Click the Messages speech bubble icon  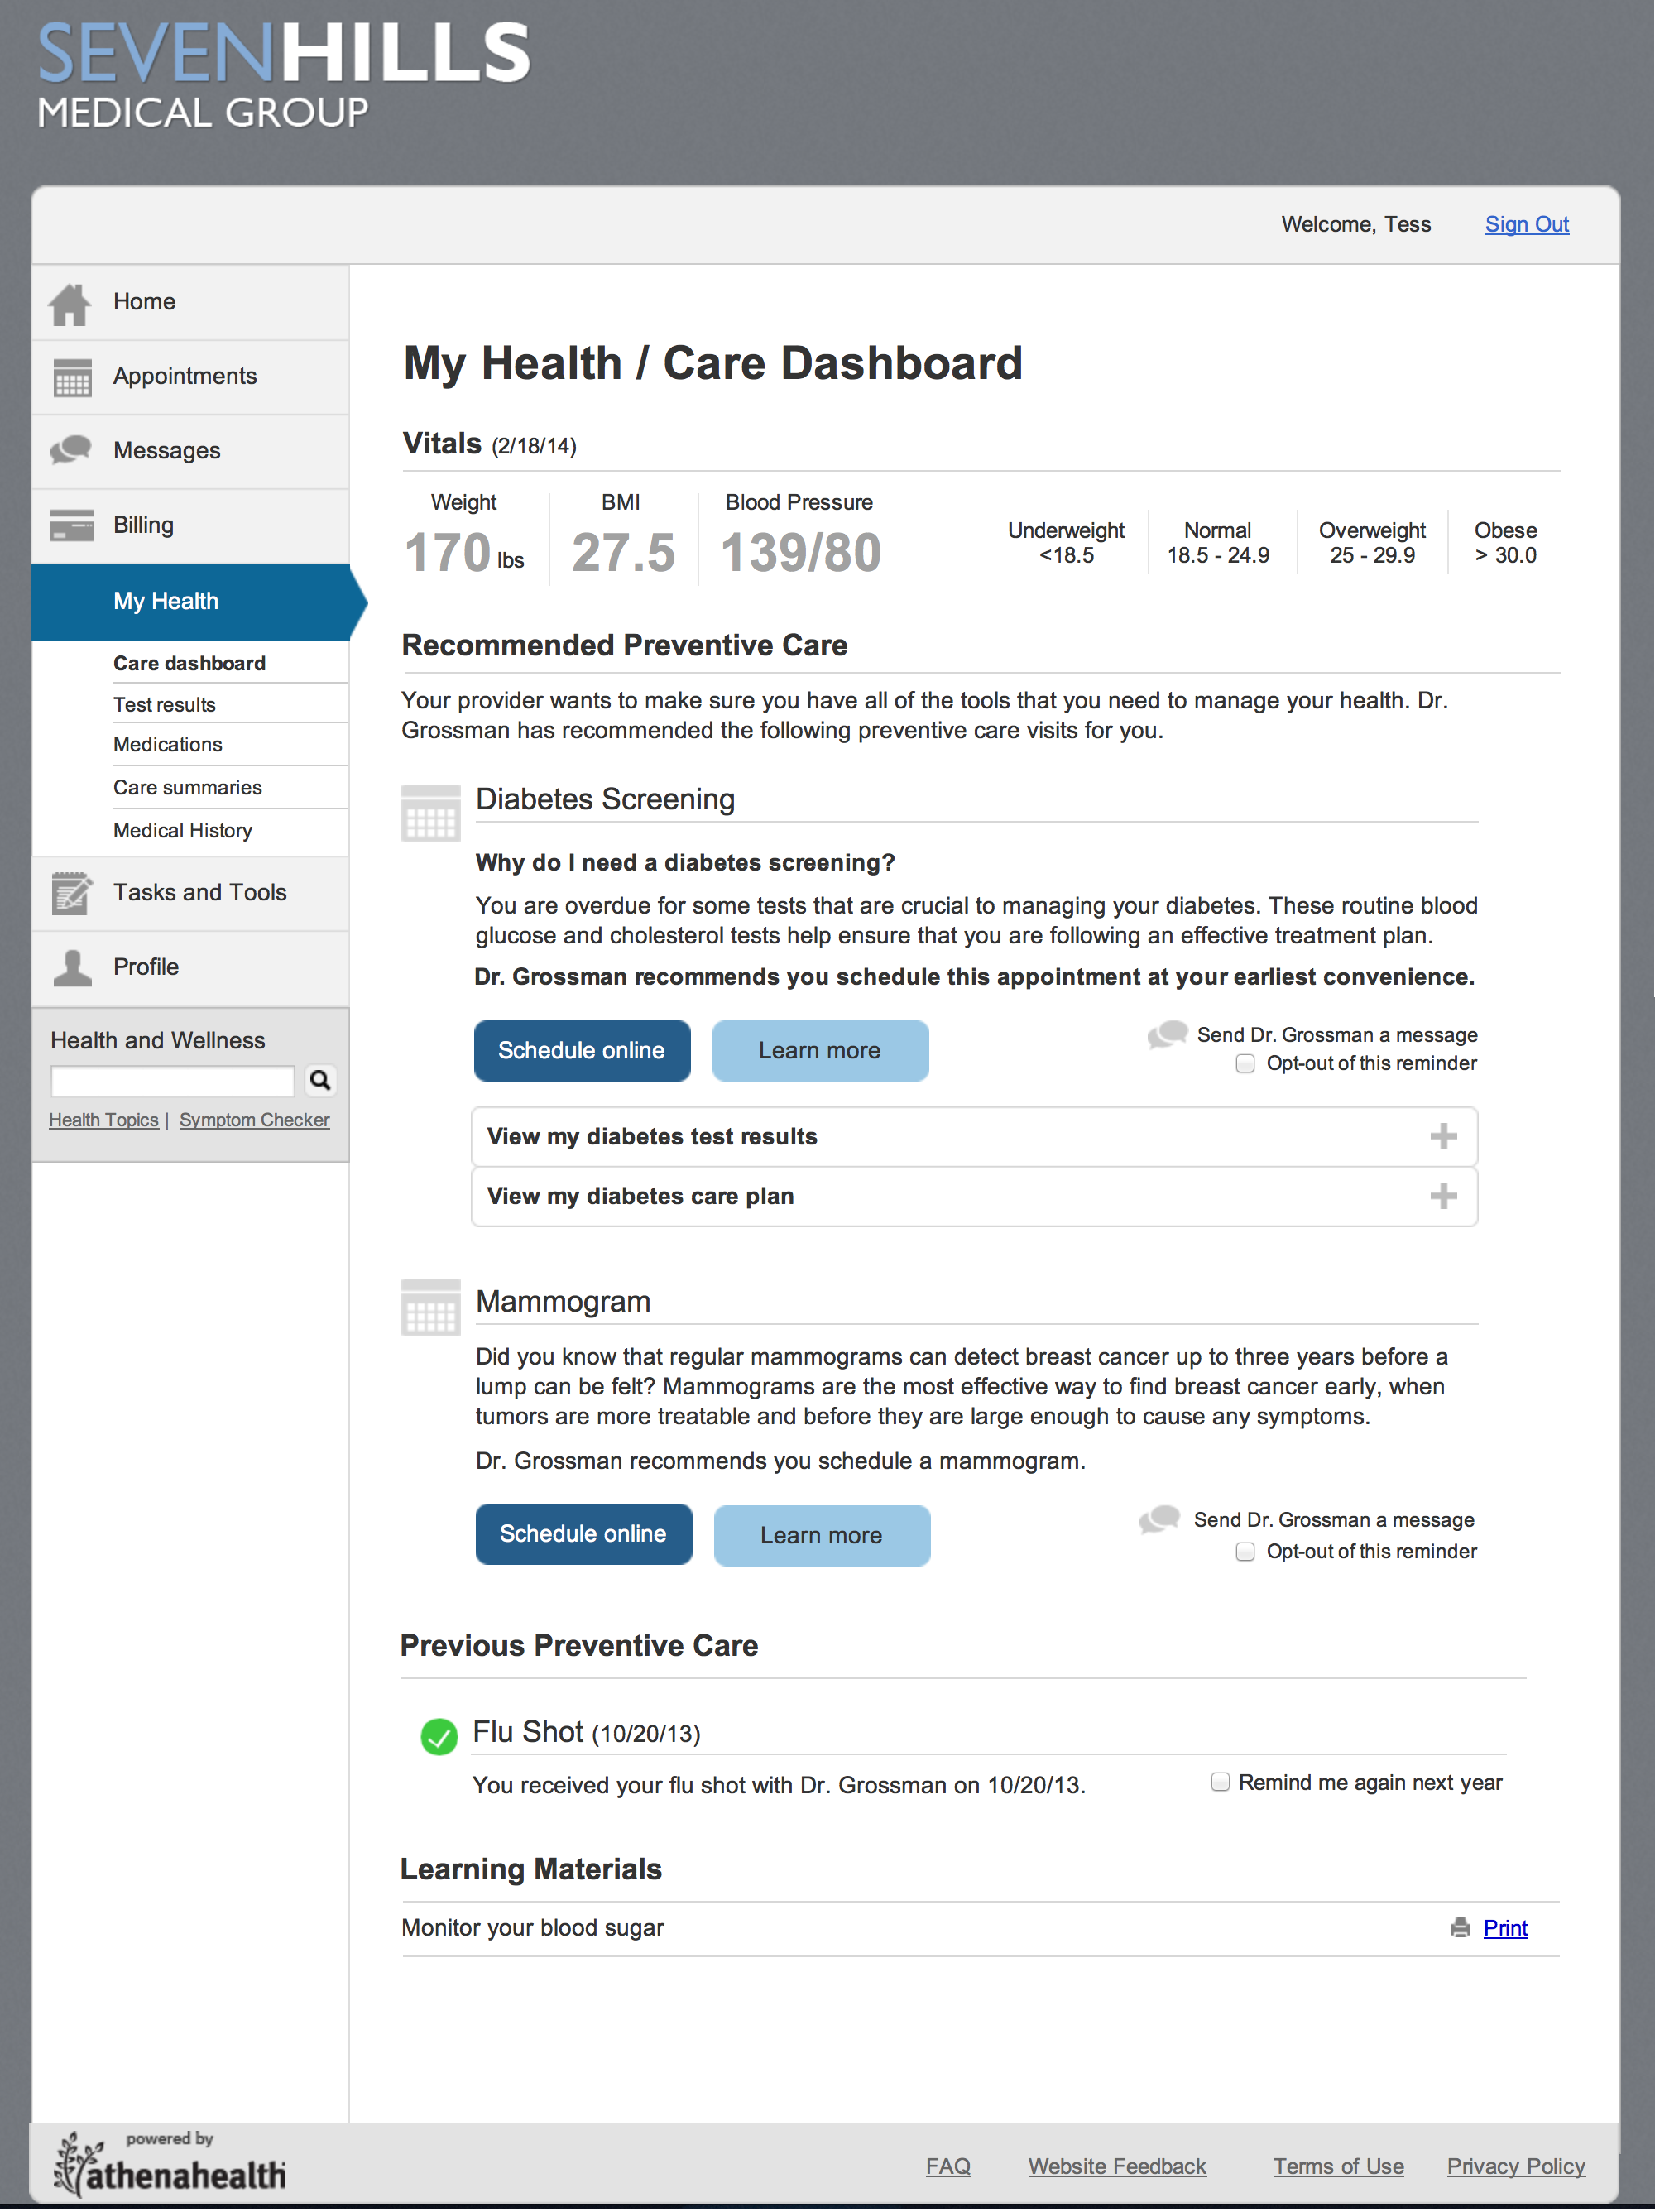74,450
